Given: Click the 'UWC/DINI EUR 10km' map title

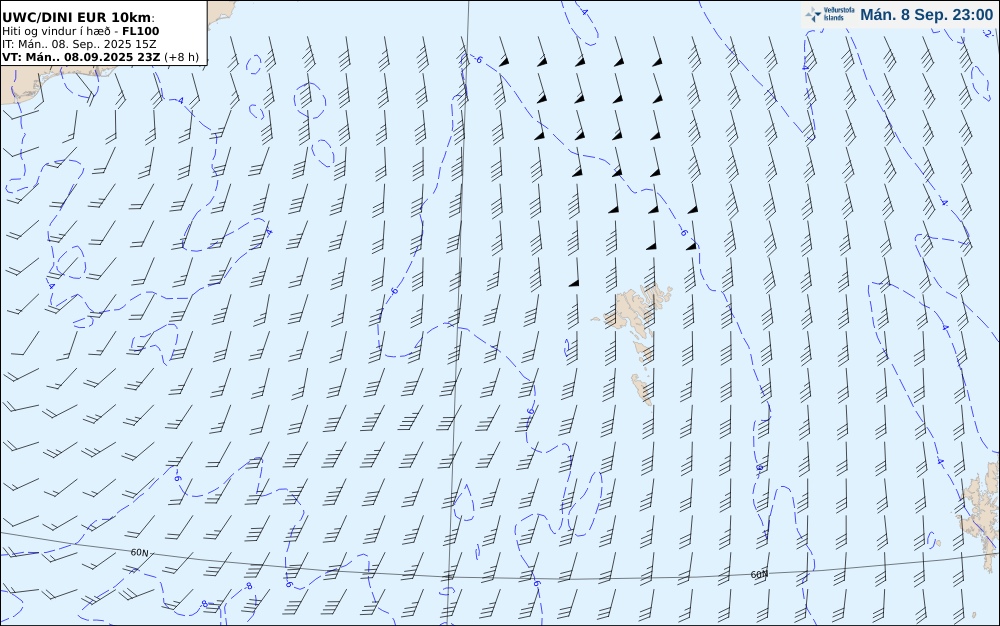Looking at the screenshot, I should pos(78,17).
